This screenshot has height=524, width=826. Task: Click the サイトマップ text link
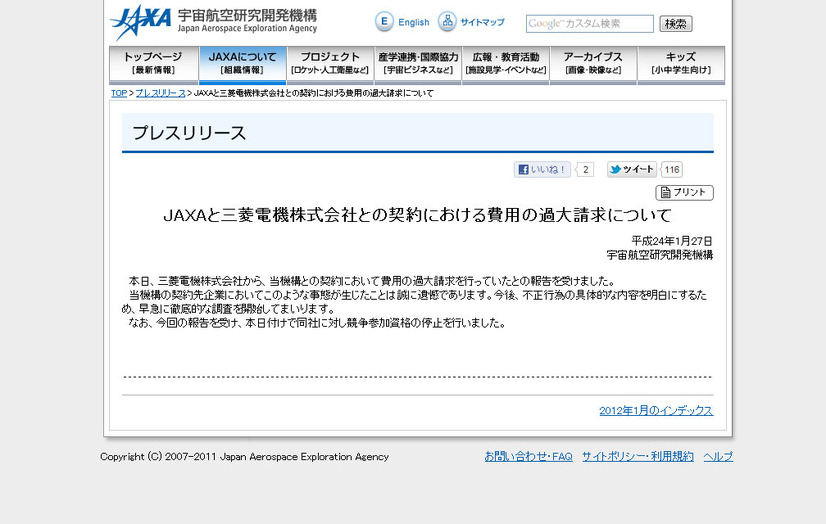click(x=483, y=22)
